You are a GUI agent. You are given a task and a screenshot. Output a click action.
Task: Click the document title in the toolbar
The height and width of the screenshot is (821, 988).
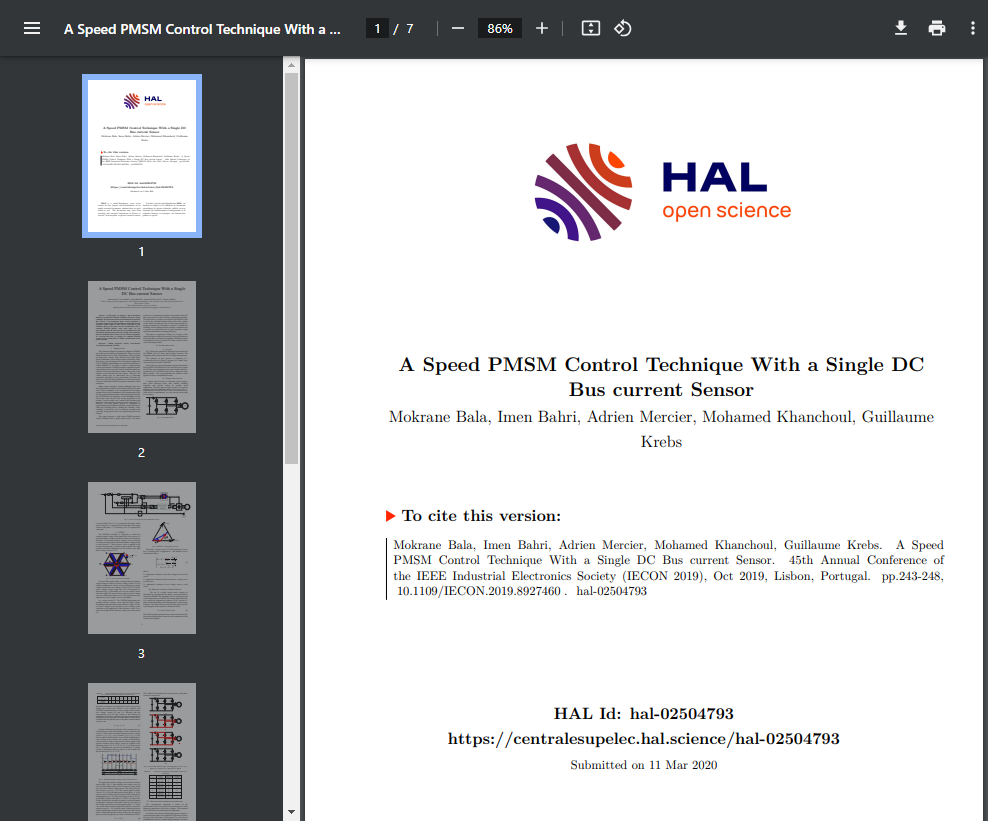tap(202, 29)
